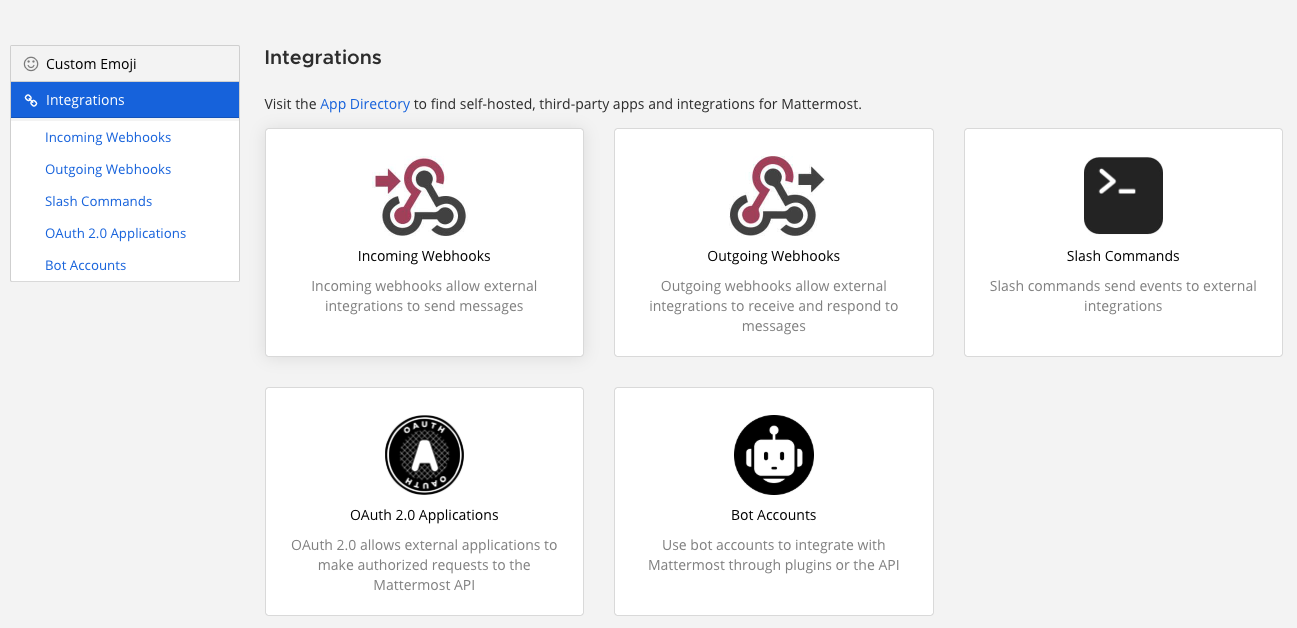This screenshot has height=628, width=1297.
Task: Open Bot Accounts from the sidebar
Action: click(x=85, y=265)
